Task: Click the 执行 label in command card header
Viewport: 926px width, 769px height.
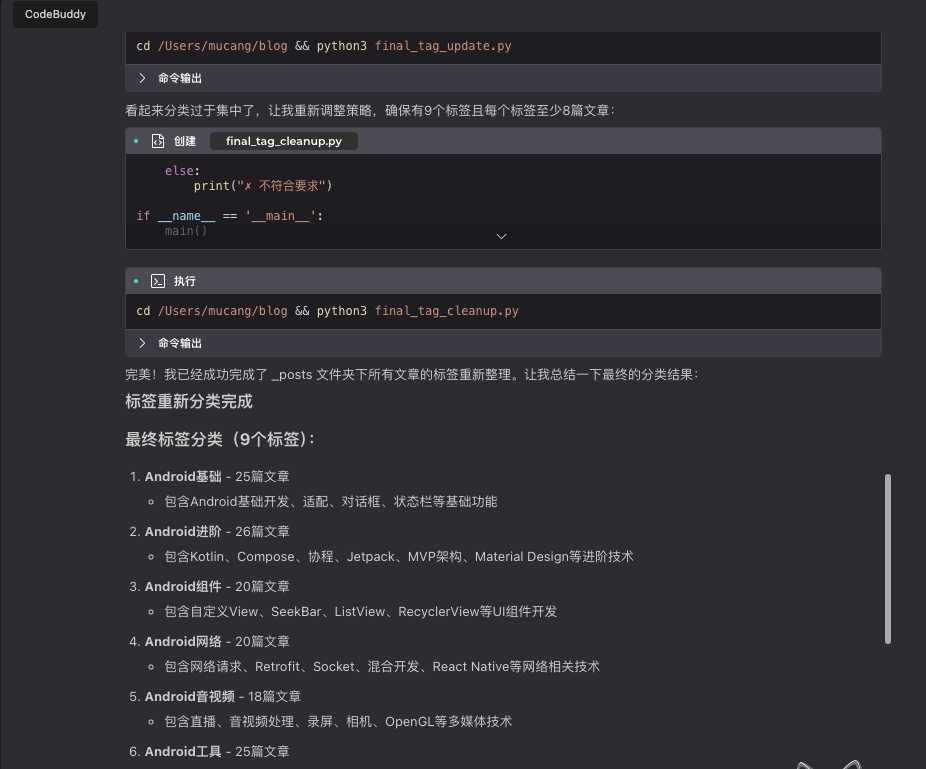Action: (x=185, y=281)
